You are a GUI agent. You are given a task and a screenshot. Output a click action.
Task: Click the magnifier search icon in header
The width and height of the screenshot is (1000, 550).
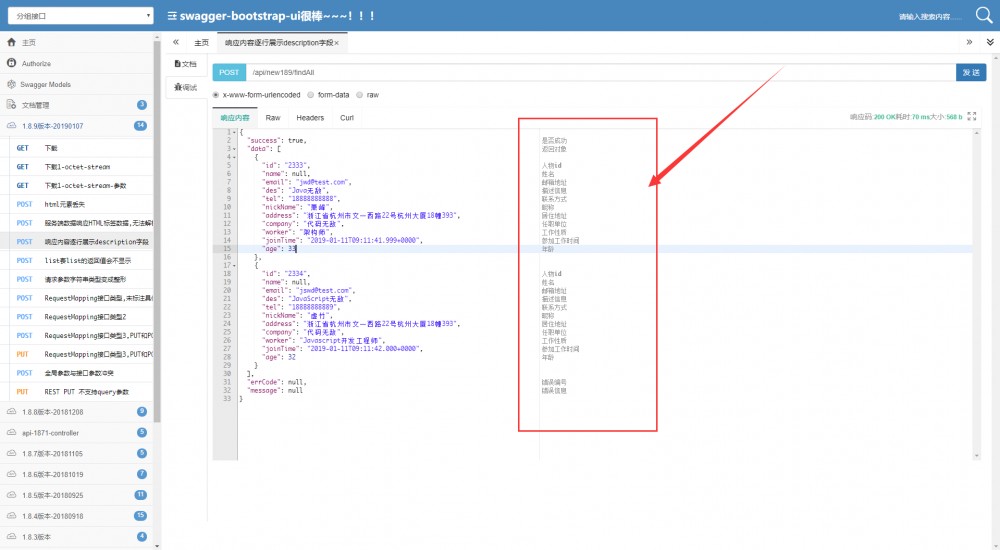pyautogui.click(x=984, y=15)
